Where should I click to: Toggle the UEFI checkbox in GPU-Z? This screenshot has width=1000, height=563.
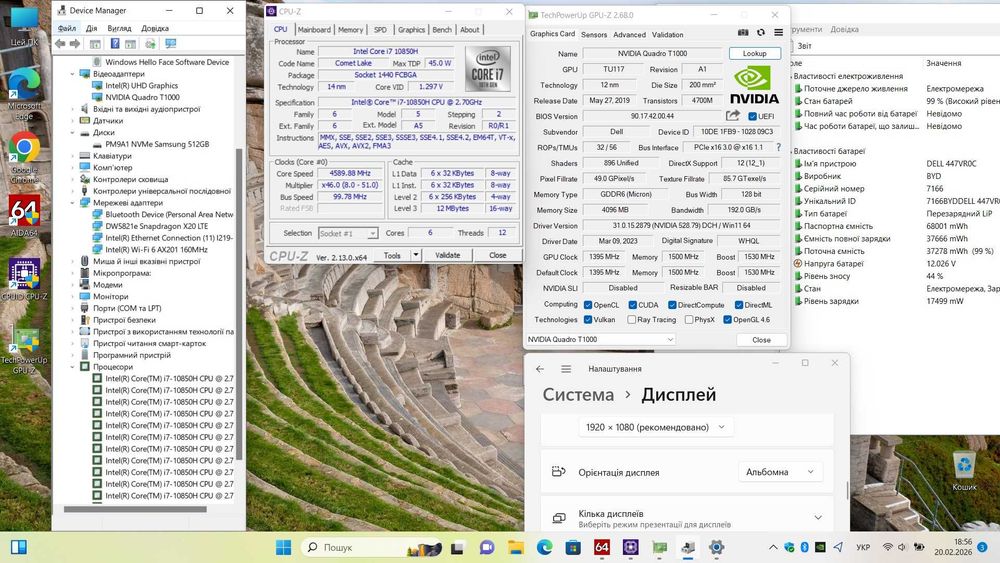pos(753,116)
